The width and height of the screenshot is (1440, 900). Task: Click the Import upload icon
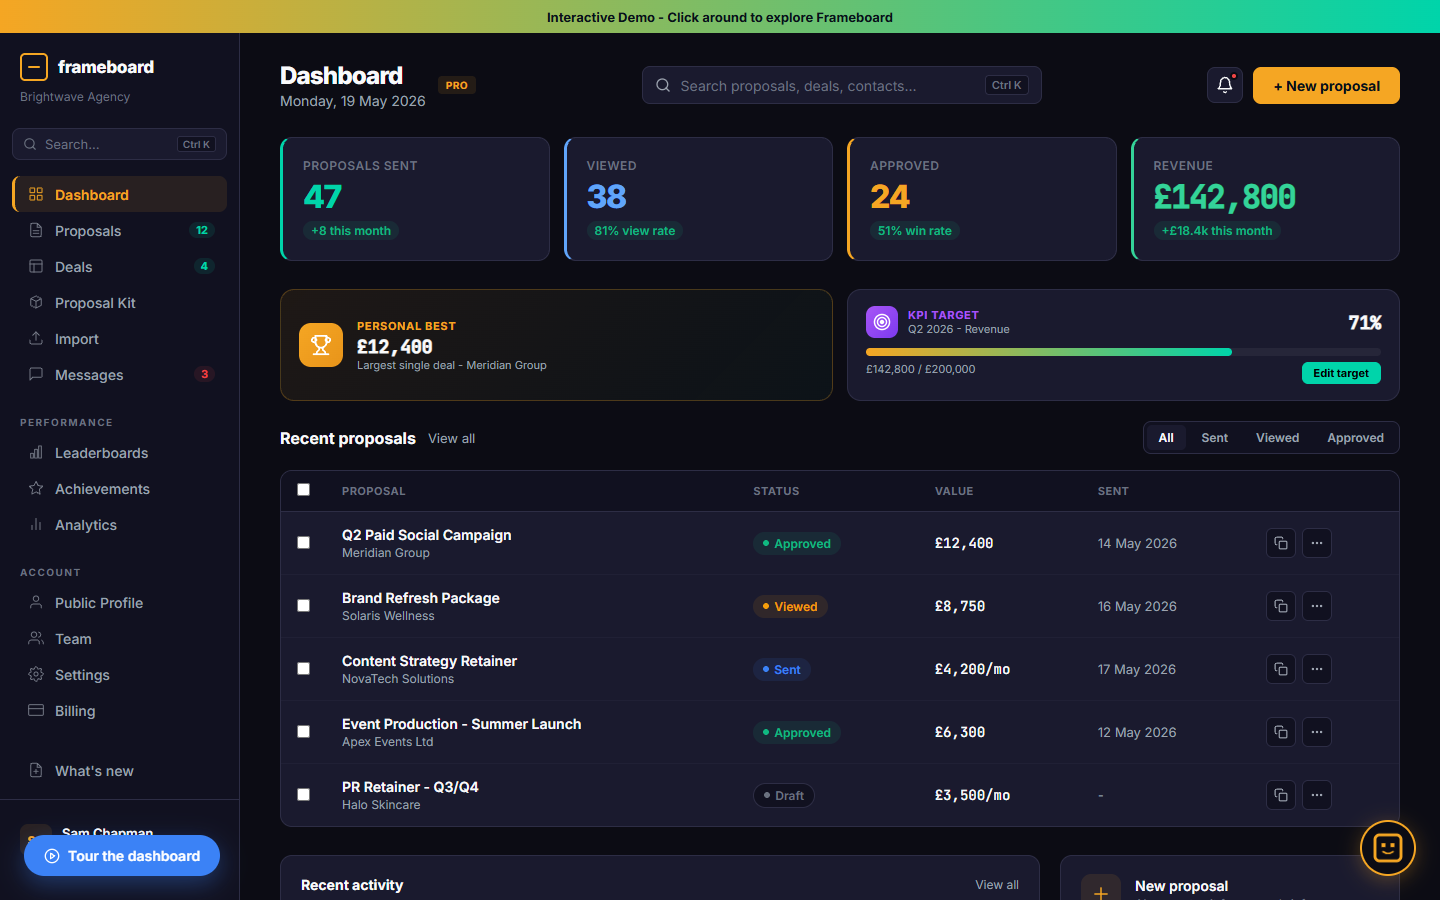point(36,338)
